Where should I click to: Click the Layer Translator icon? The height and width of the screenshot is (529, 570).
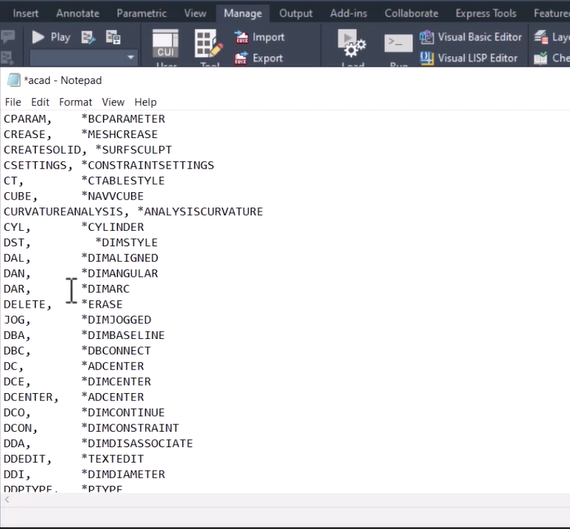(541, 37)
